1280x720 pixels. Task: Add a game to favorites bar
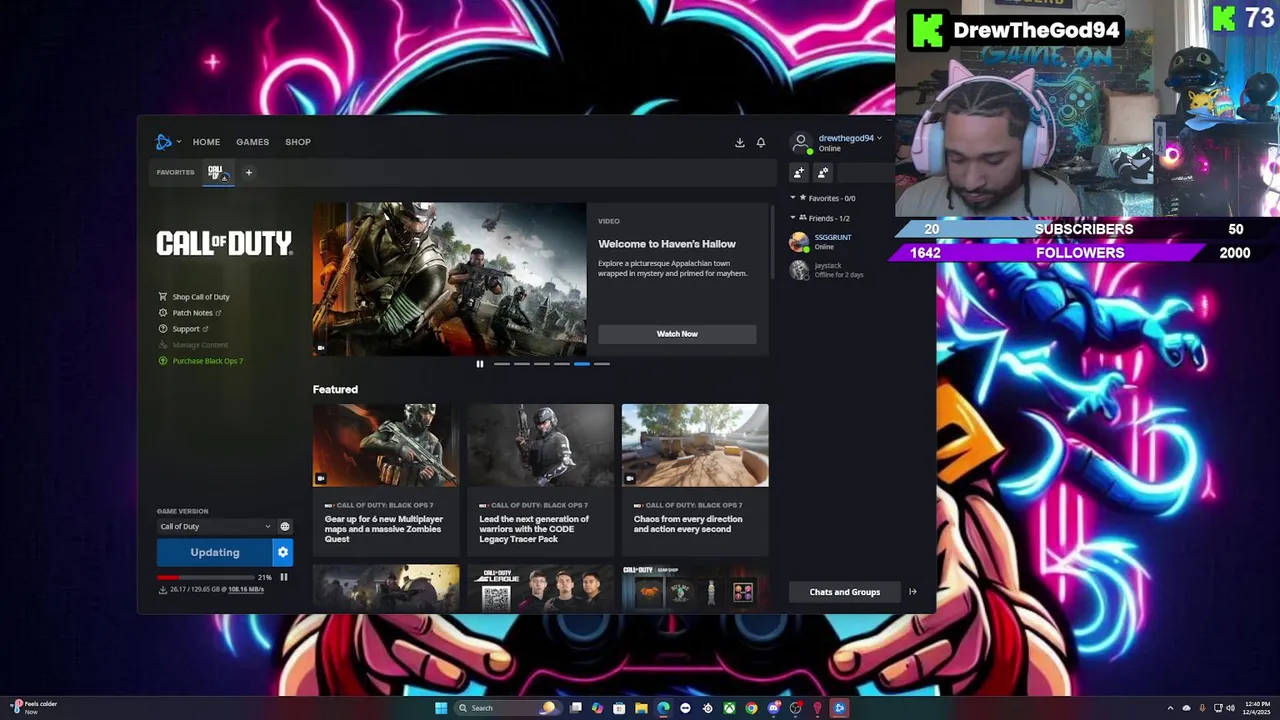point(249,172)
